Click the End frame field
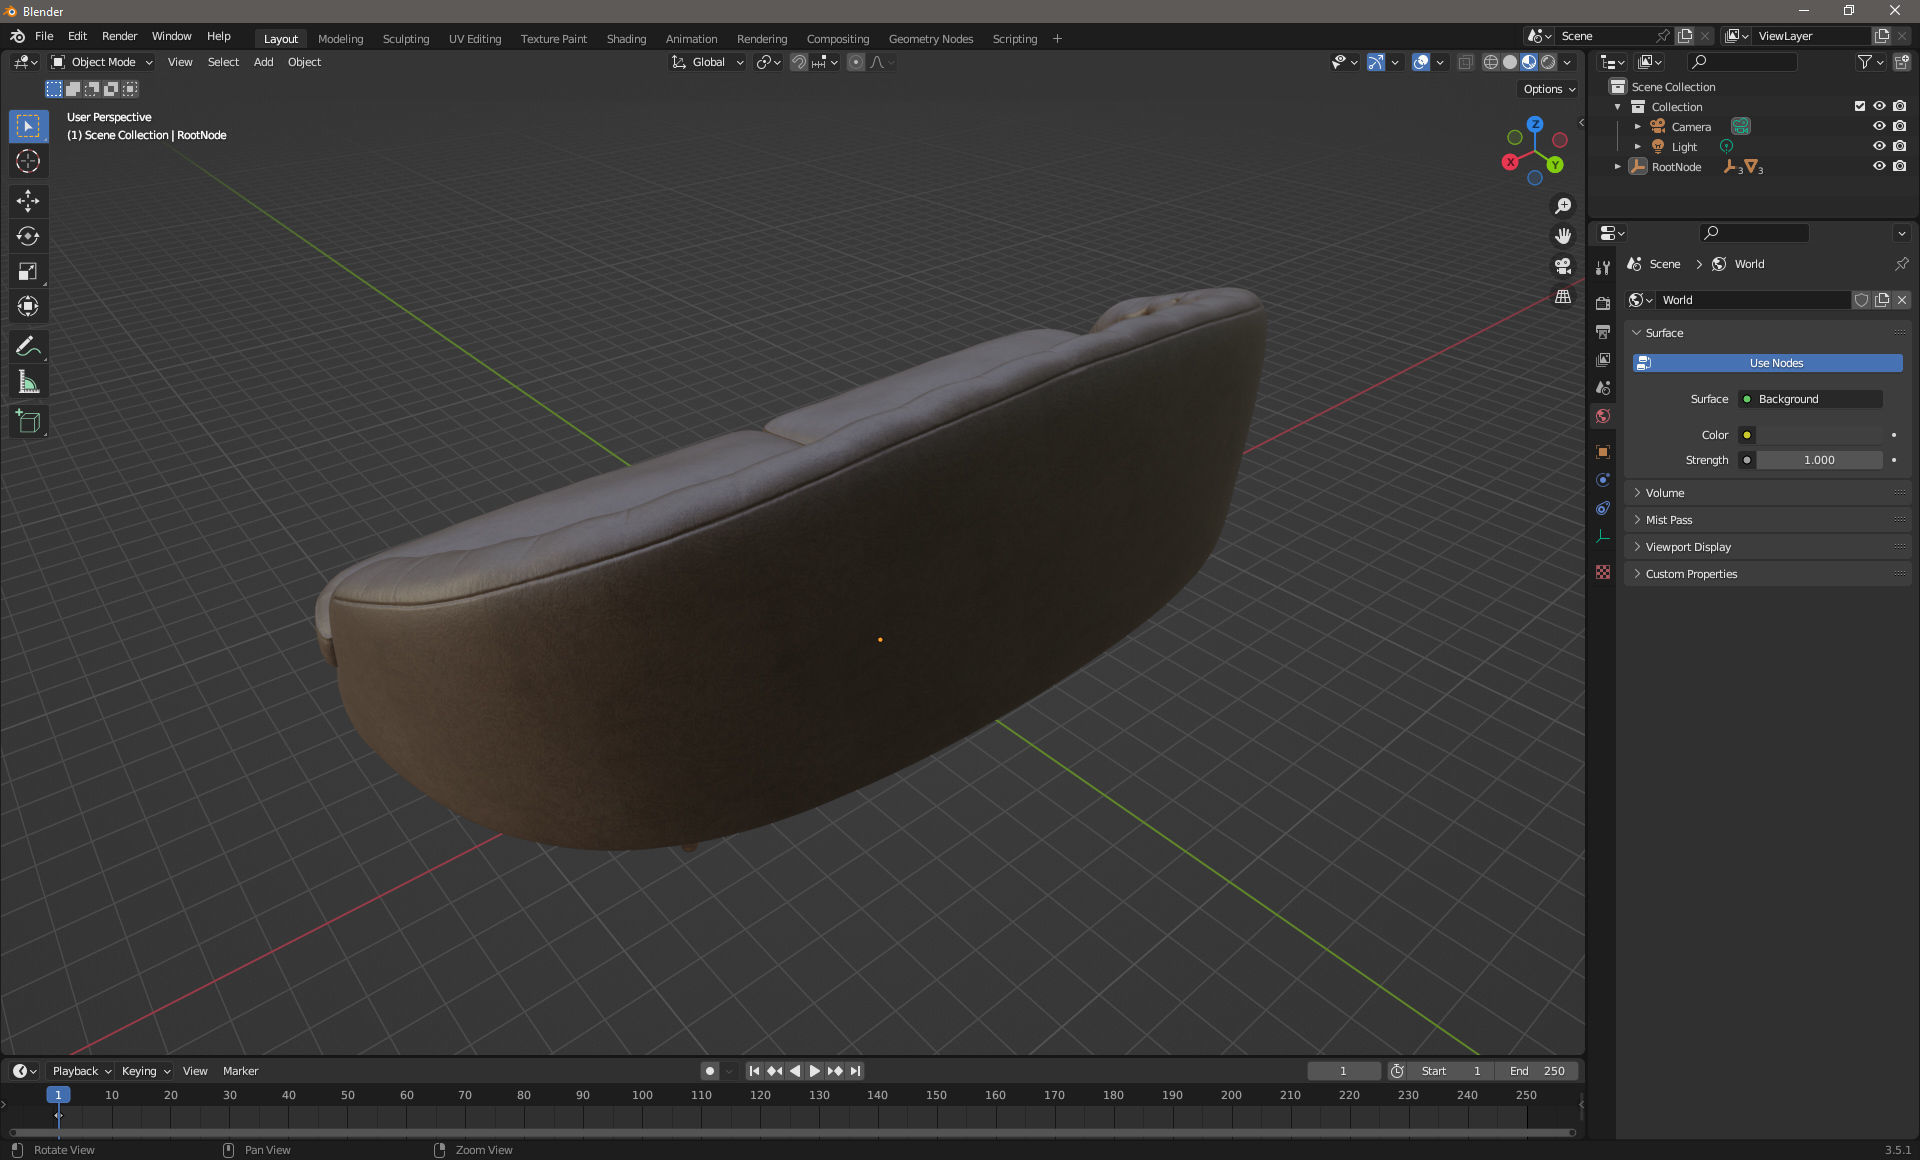Screen dimensions: 1920x1160 (x=1537, y=1071)
